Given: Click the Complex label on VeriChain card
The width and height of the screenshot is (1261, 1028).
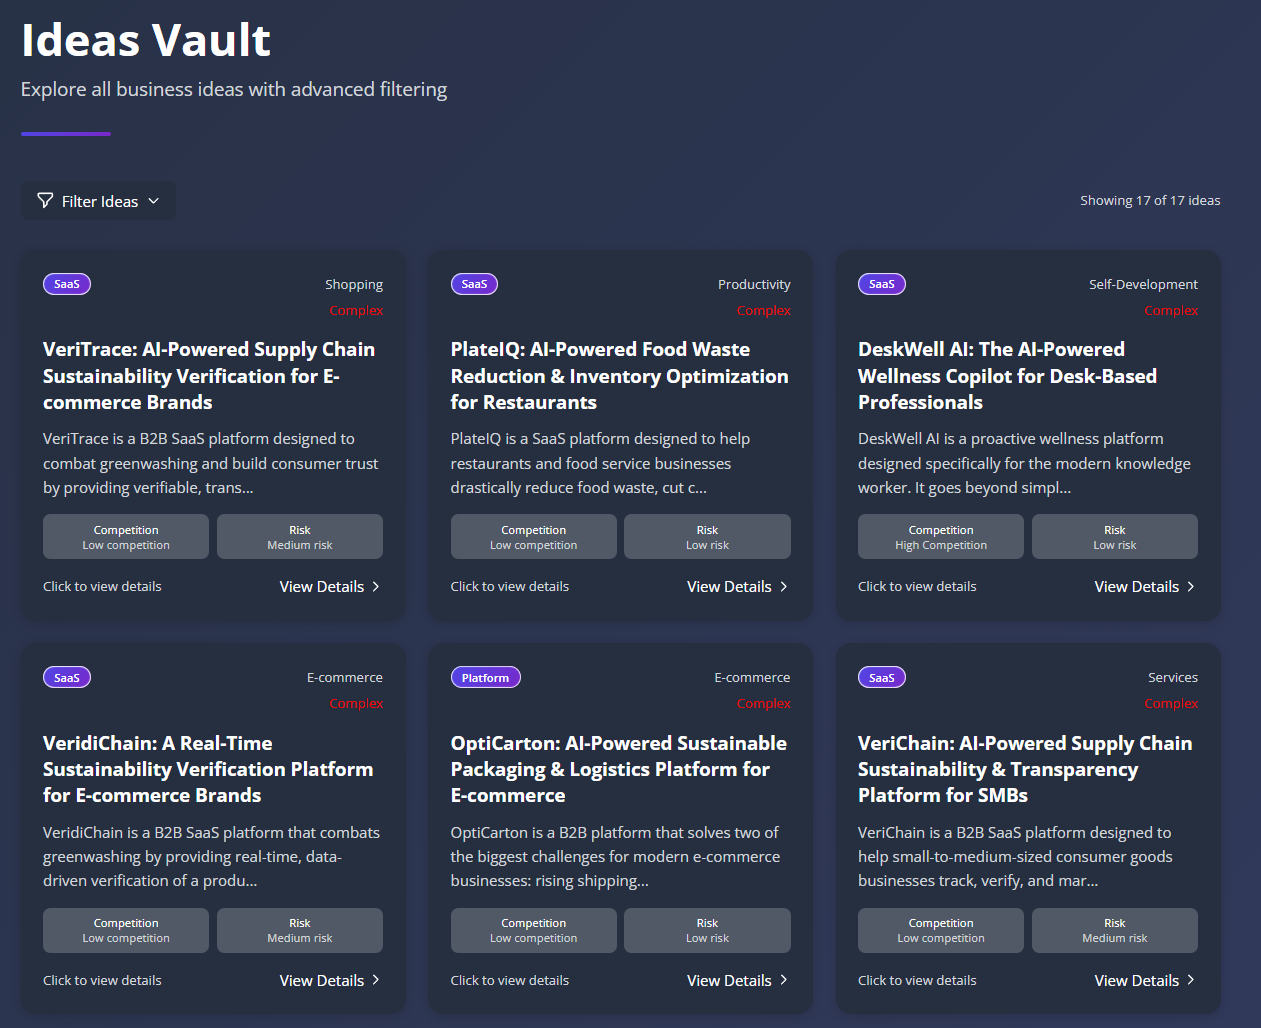Looking at the screenshot, I should point(1171,704).
